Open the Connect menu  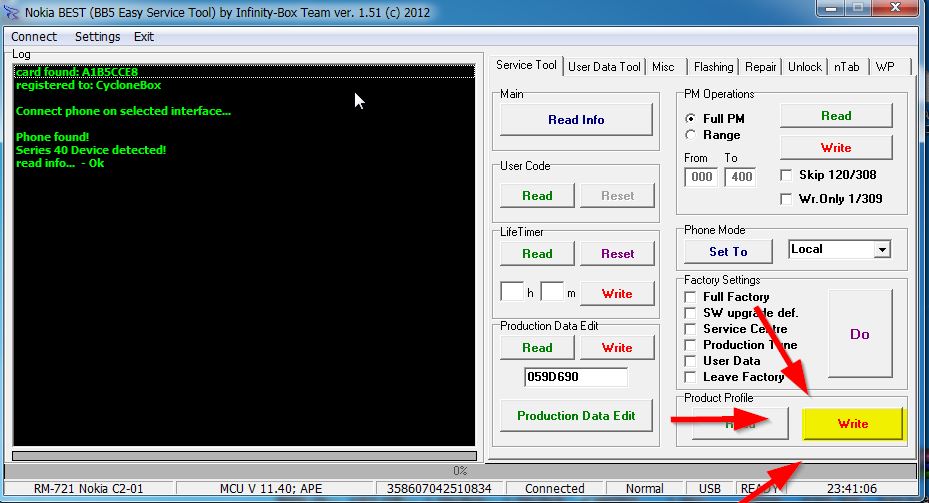(x=34, y=37)
